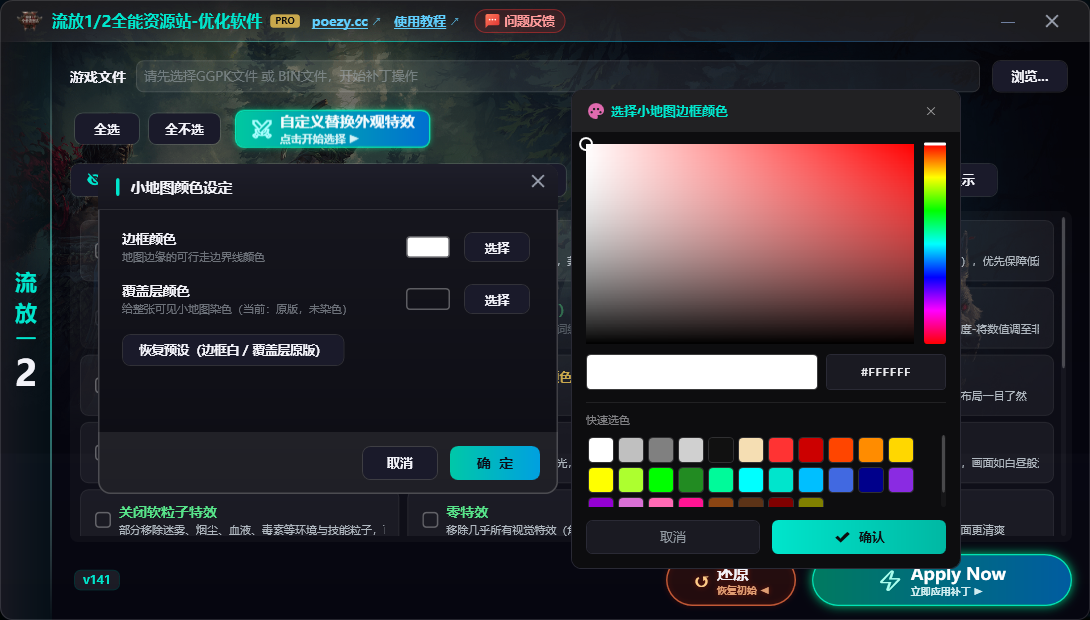Select the dark red first-row swatch
Image resolution: width=1090 pixels, height=620 pixels.
(811, 450)
